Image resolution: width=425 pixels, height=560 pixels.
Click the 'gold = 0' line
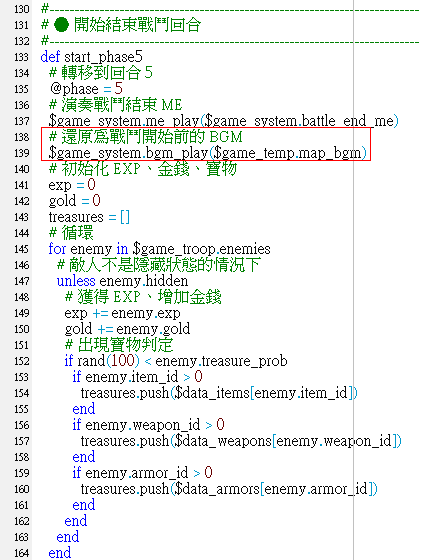pyautogui.click(x=75, y=201)
